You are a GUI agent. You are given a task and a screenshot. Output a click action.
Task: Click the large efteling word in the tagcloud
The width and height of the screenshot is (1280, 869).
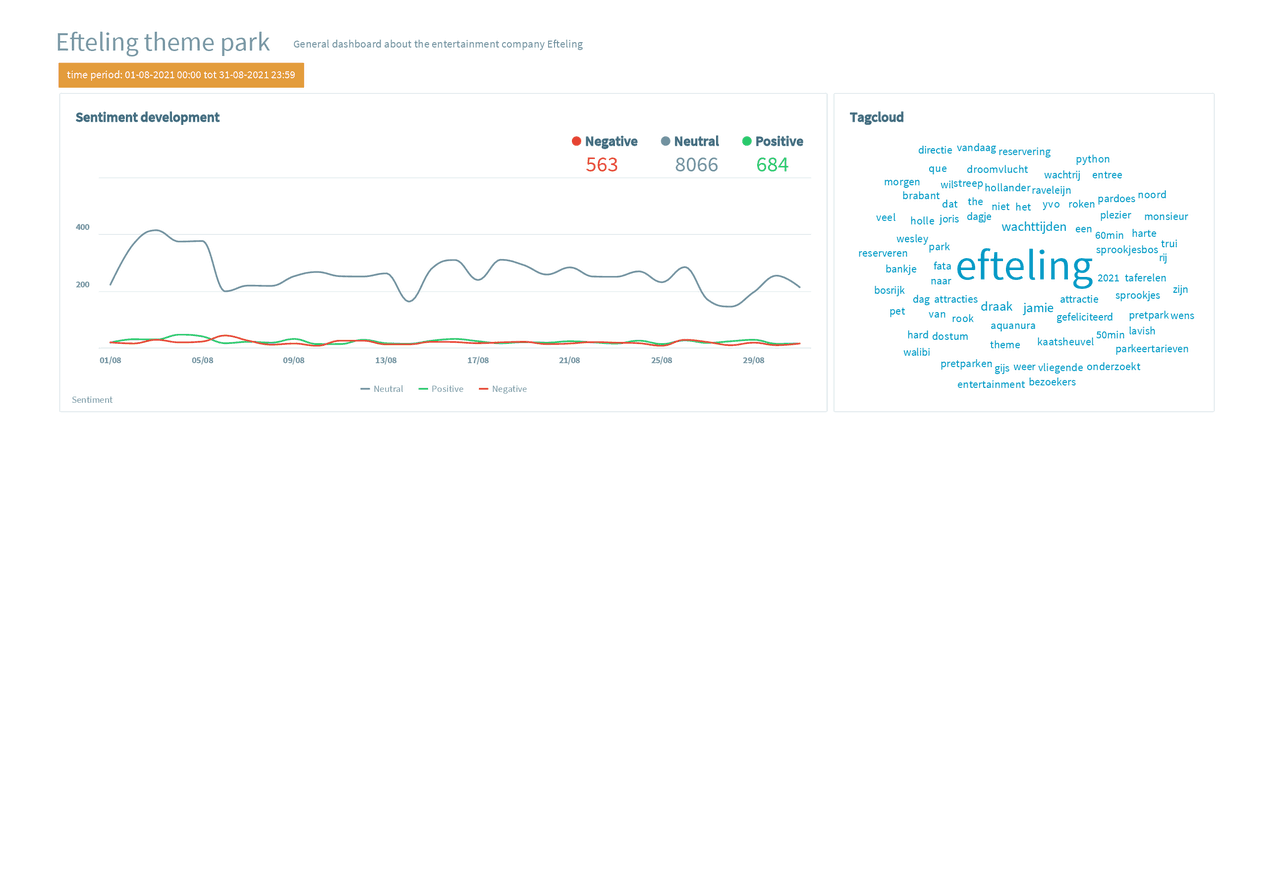point(1024,265)
